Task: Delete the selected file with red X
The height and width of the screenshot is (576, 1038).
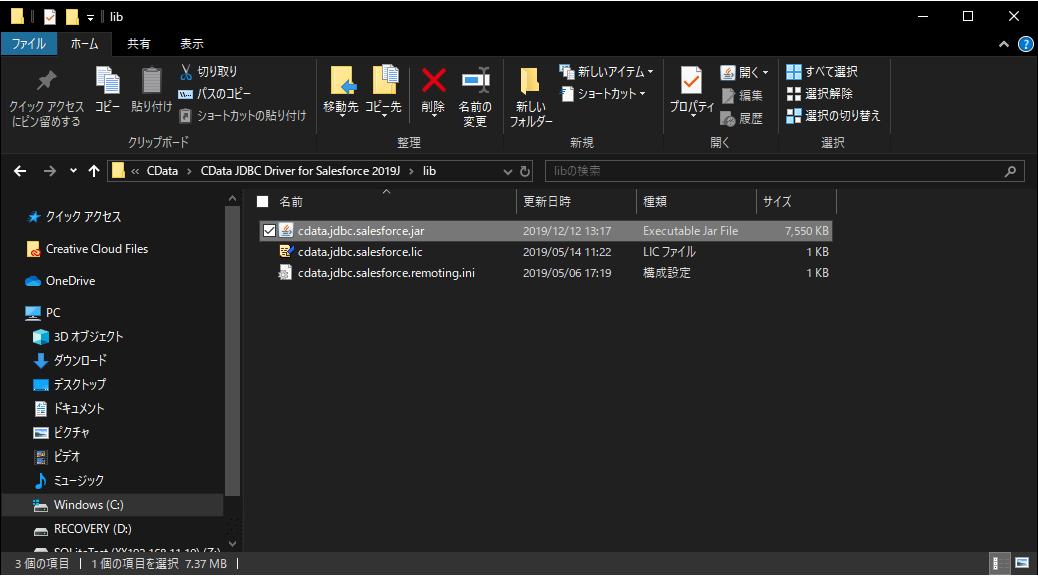Action: coord(433,91)
